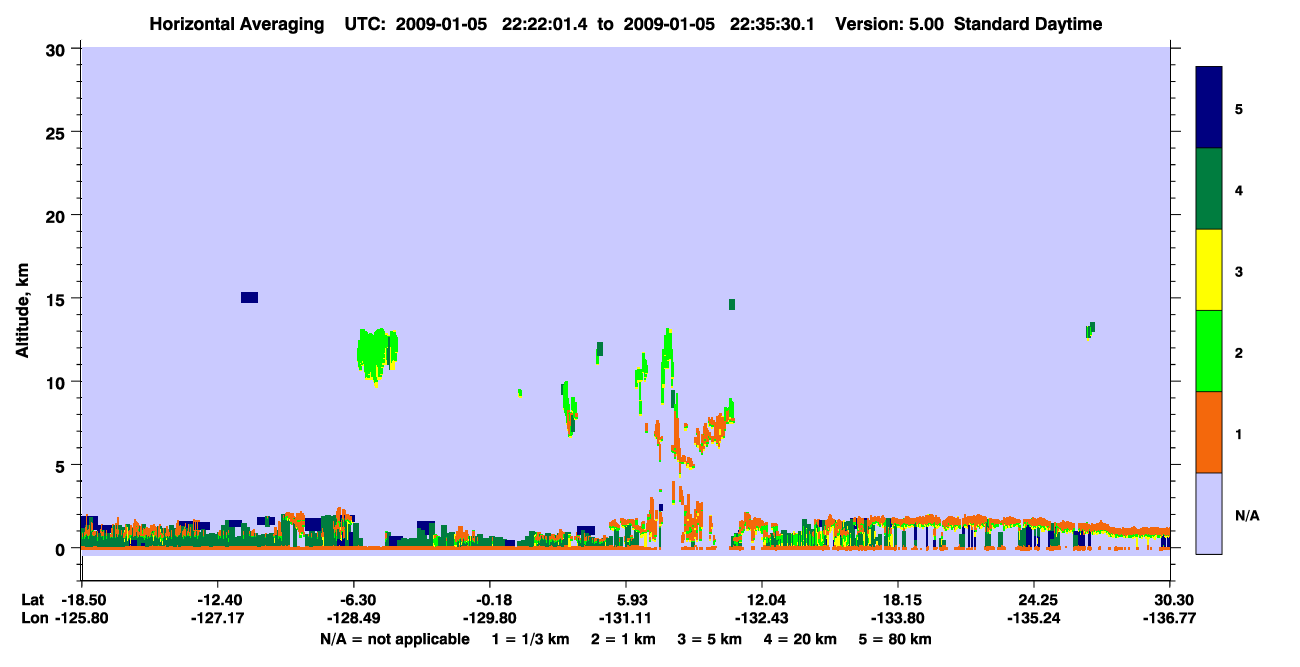Click the 'Lon' row label
Image resolution: width=1300 pixels, height=667 pixels.
[33, 618]
